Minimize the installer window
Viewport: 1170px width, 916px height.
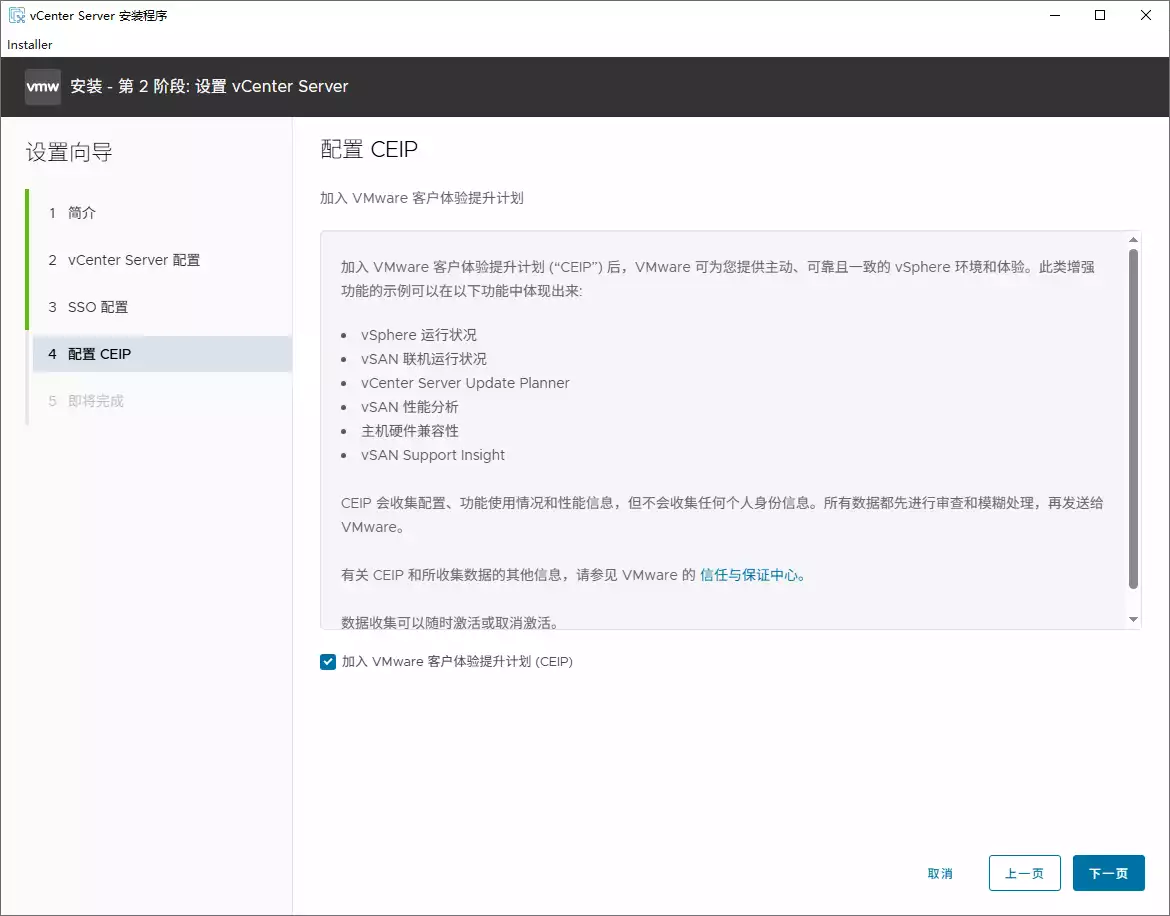tap(1055, 15)
